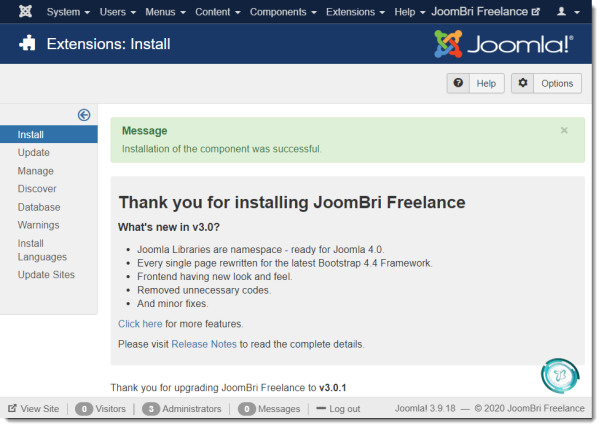Click the Joomla star icon in top menu

tap(25, 11)
